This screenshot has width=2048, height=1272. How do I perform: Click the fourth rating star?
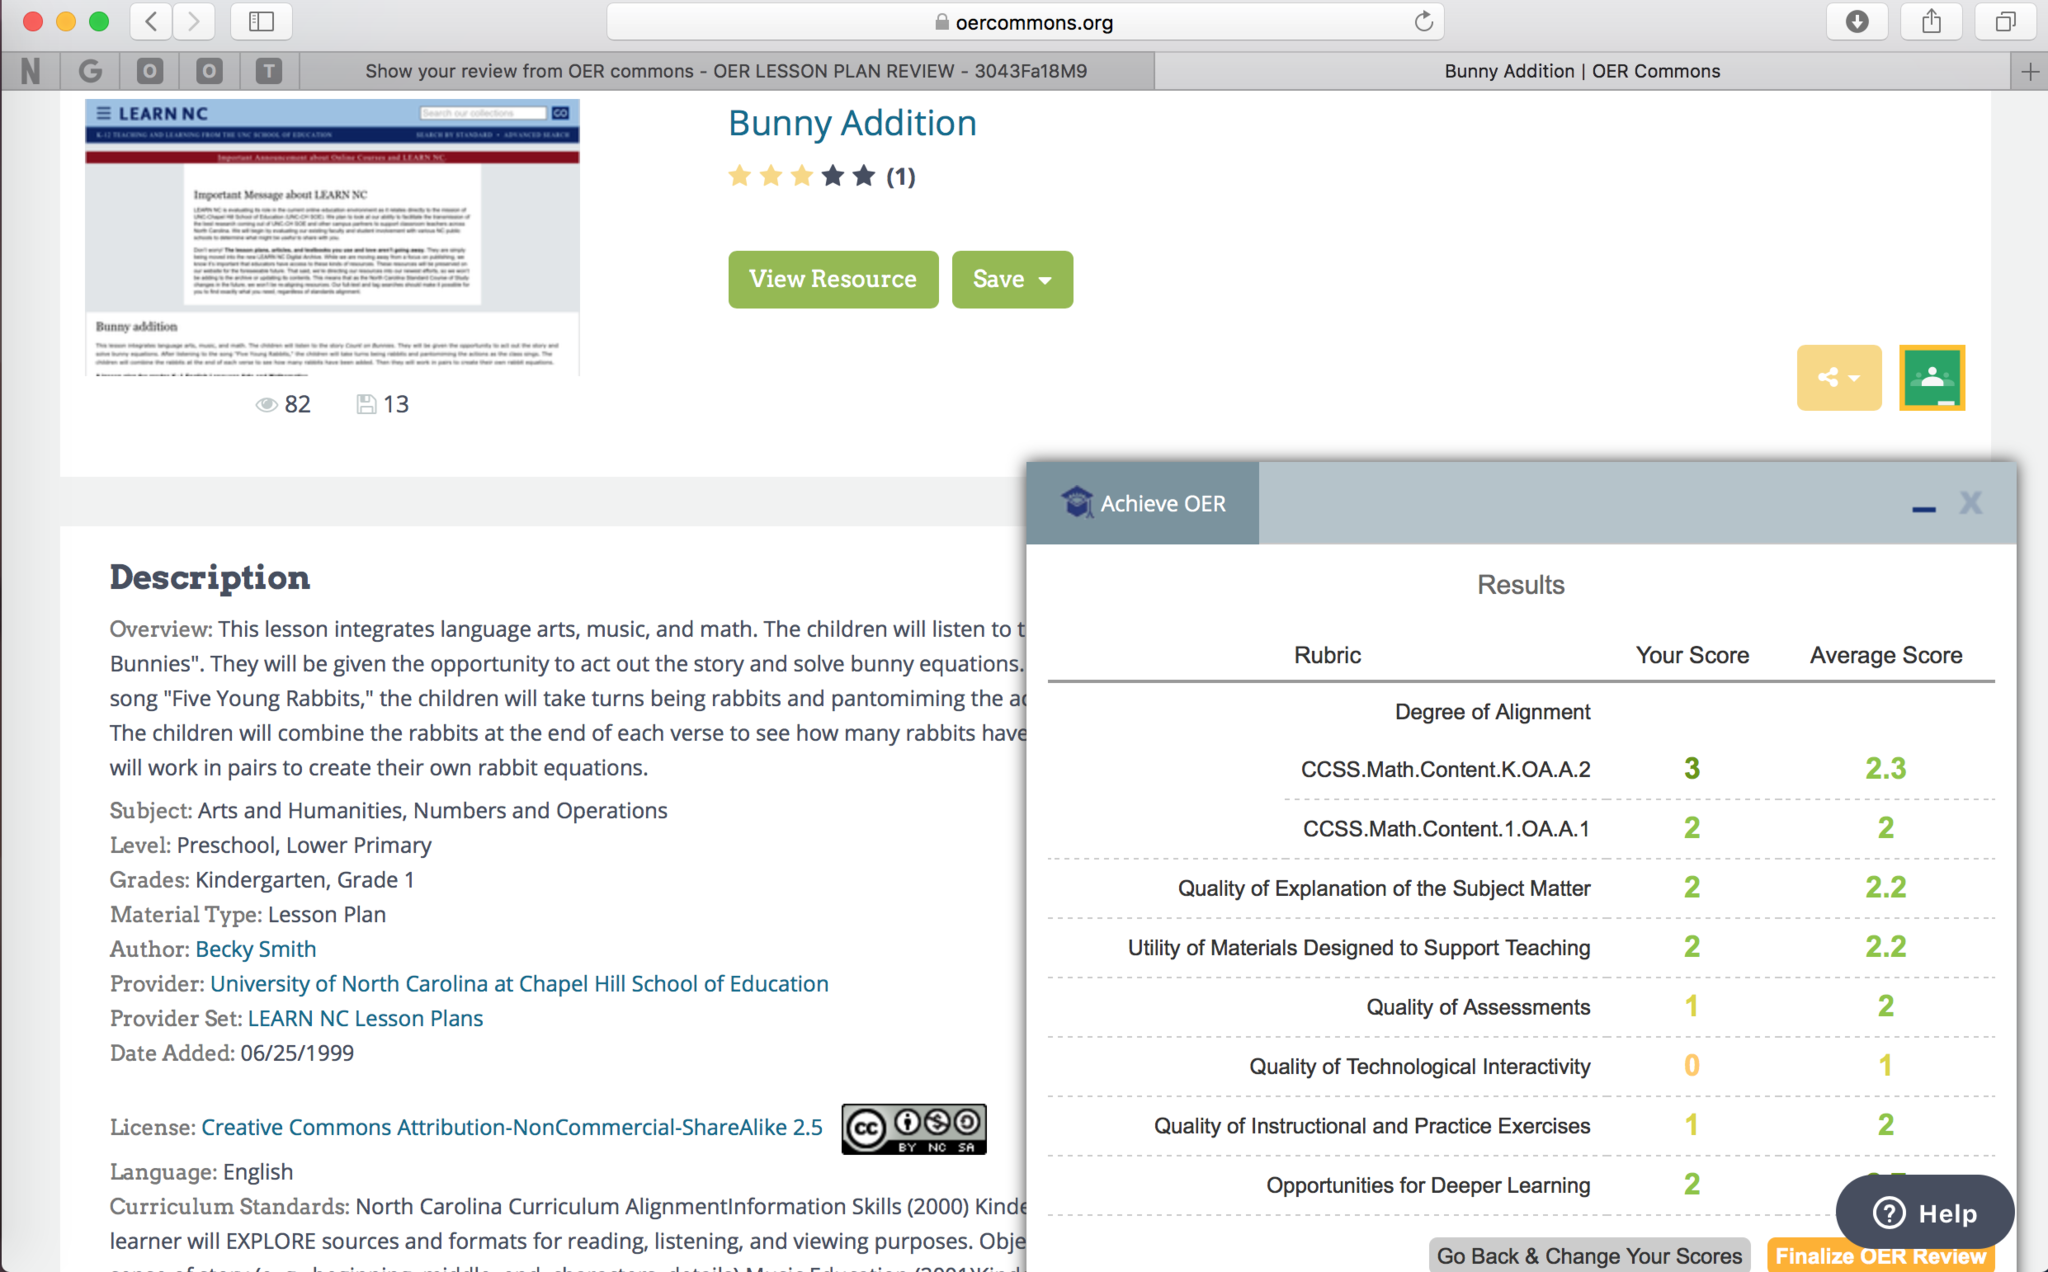click(833, 177)
